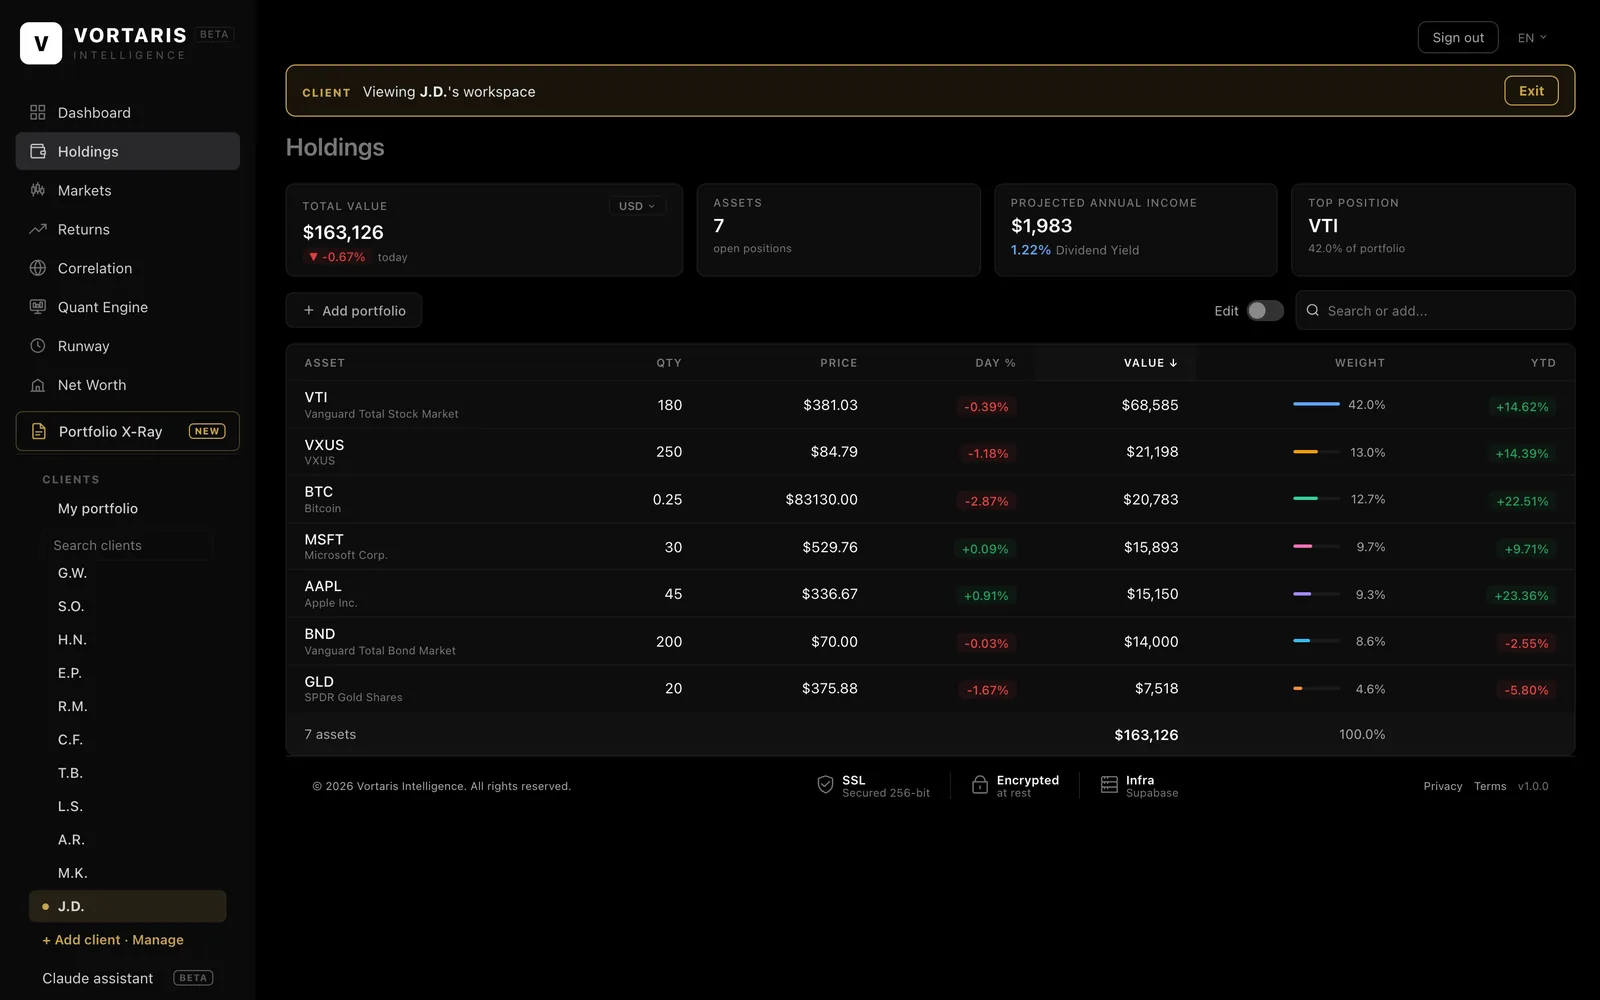Sort table by the VALUE column header
The image size is (1600, 1000).
(1150, 363)
